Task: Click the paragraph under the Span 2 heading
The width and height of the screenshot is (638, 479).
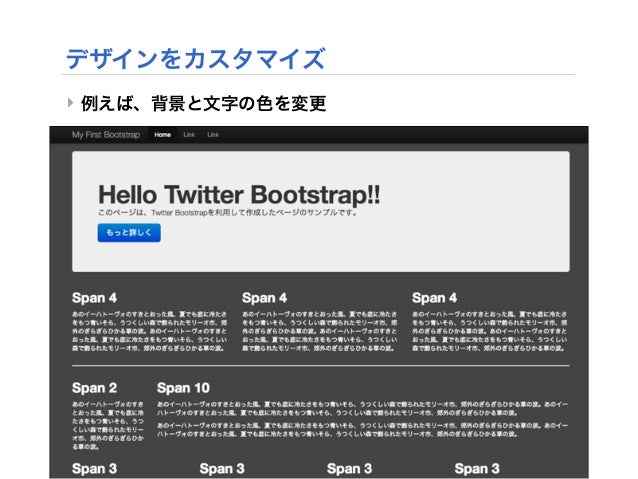Action: point(108,425)
